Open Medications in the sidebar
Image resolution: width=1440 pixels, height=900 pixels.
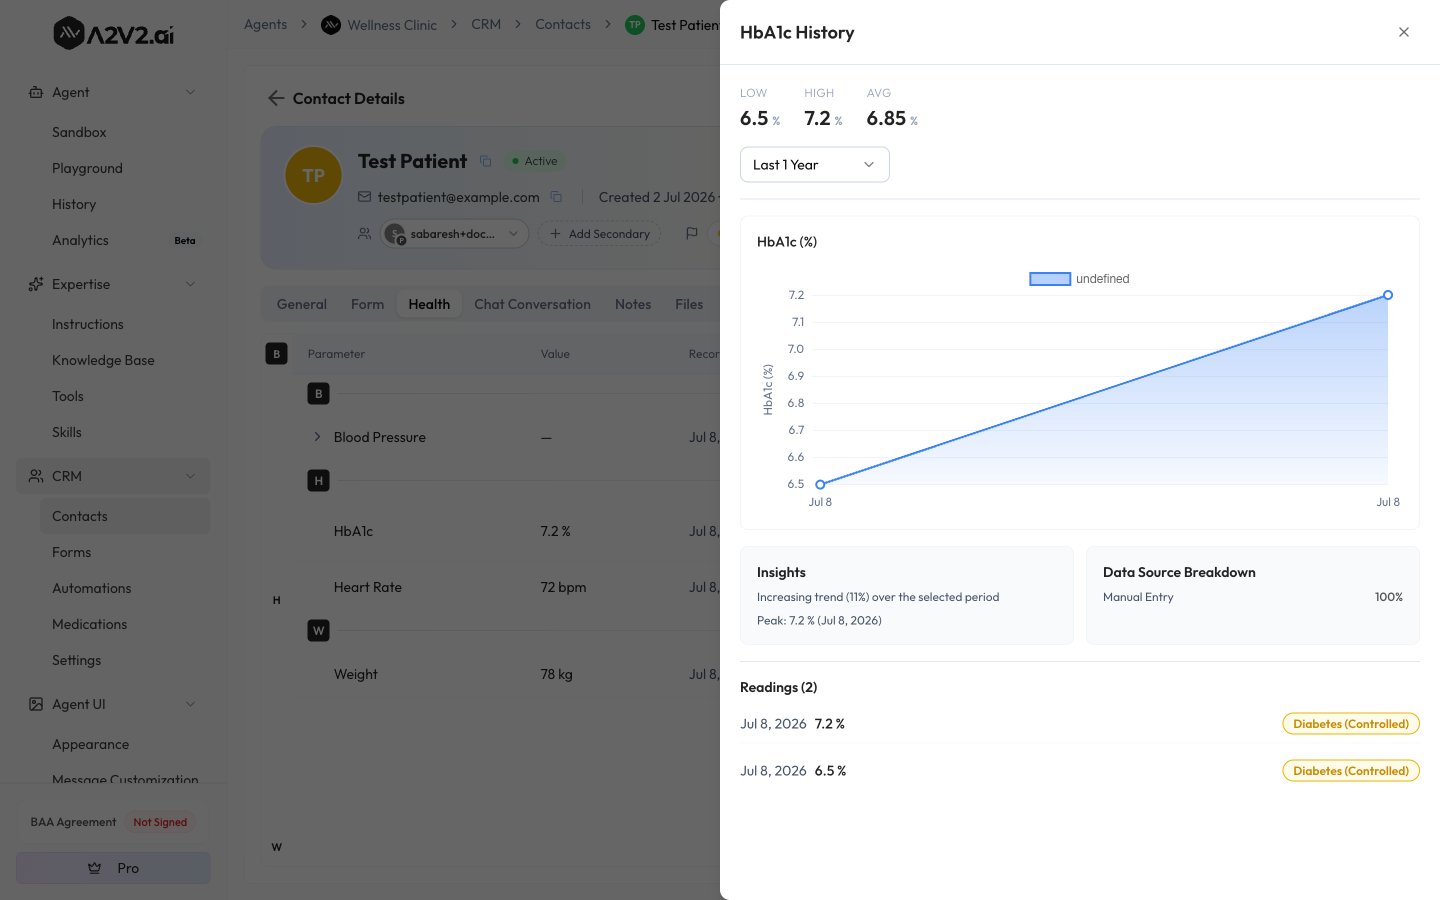click(x=90, y=624)
